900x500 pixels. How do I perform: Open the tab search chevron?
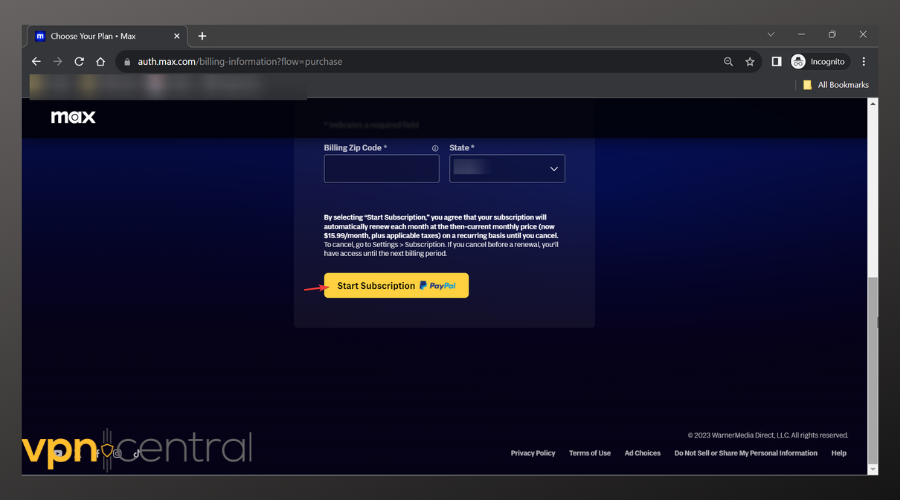(x=770, y=34)
